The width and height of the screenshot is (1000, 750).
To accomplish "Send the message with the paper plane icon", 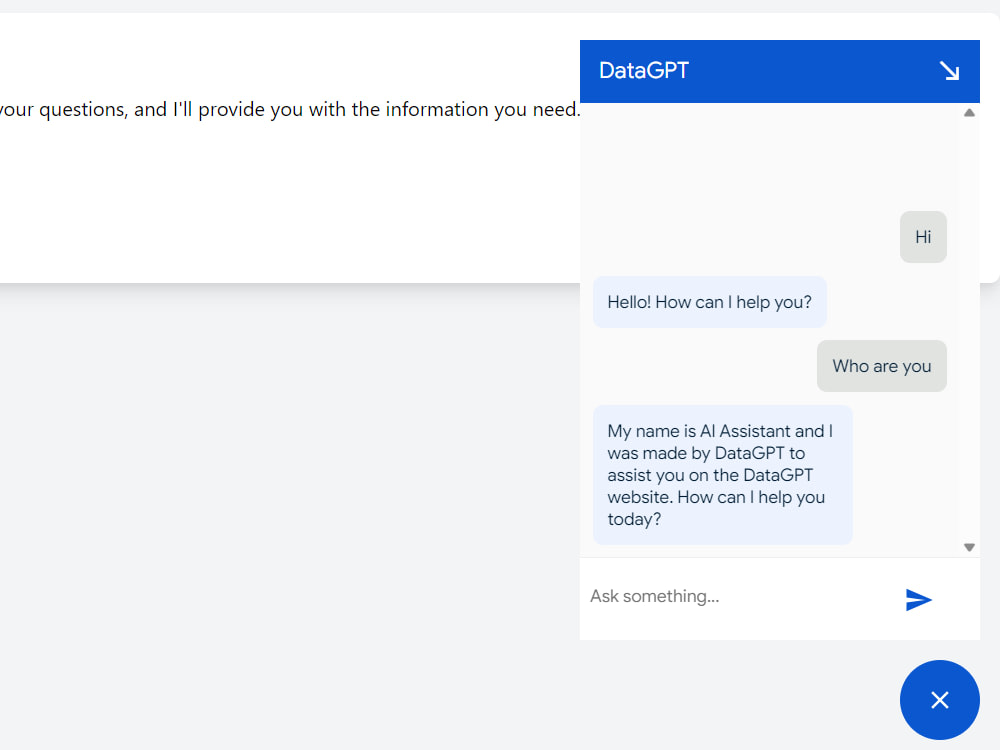I will (x=918, y=599).
